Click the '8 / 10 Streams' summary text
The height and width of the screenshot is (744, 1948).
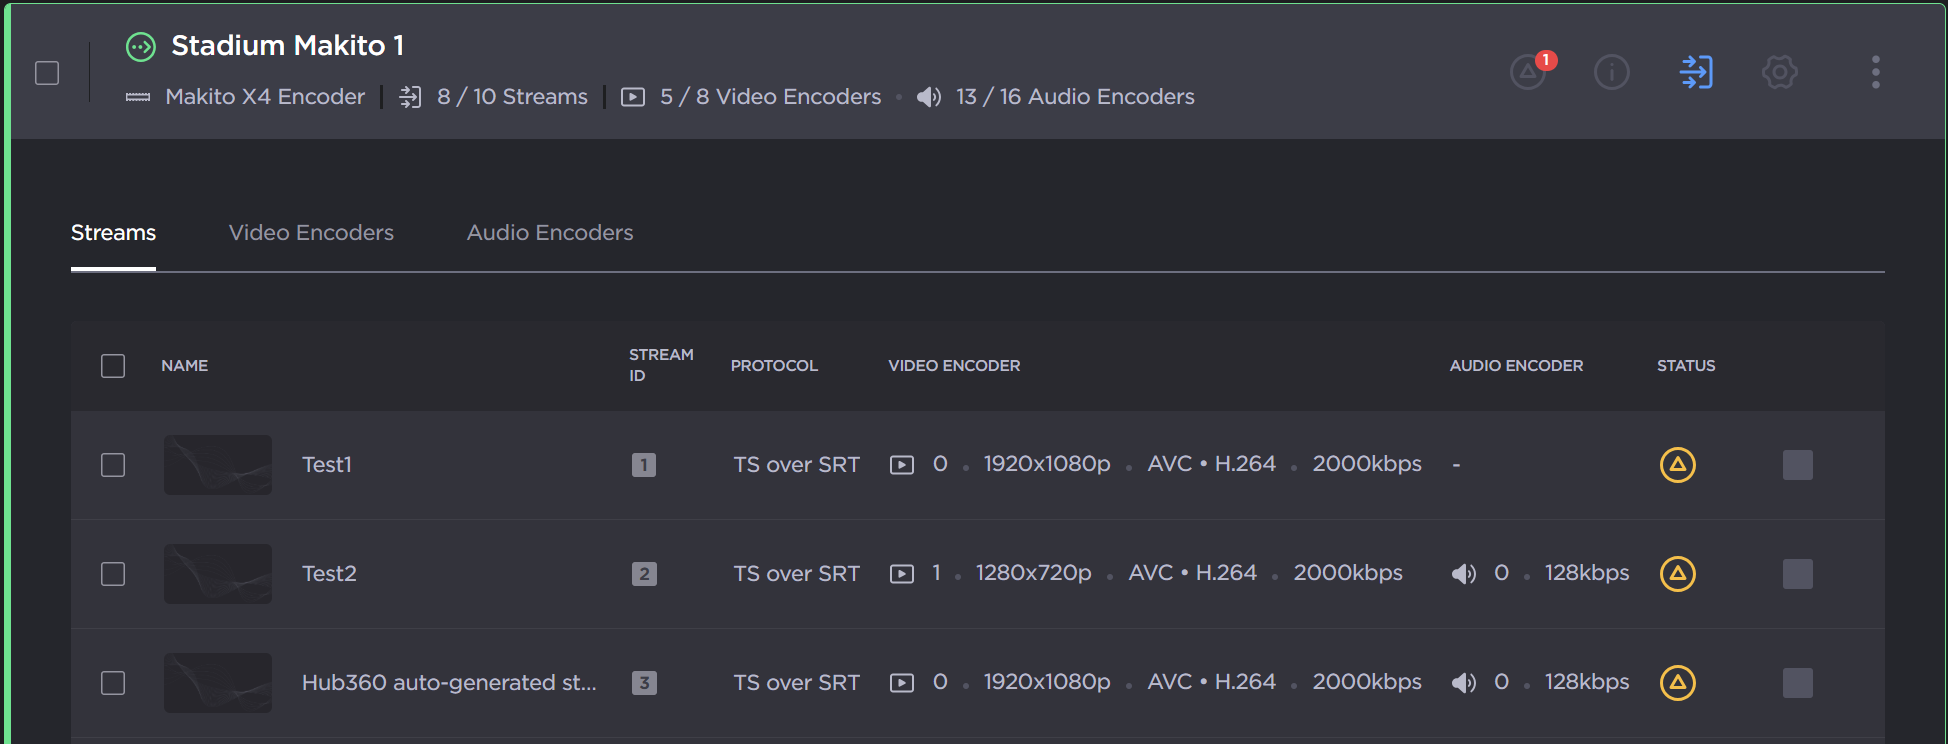(x=512, y=97)
